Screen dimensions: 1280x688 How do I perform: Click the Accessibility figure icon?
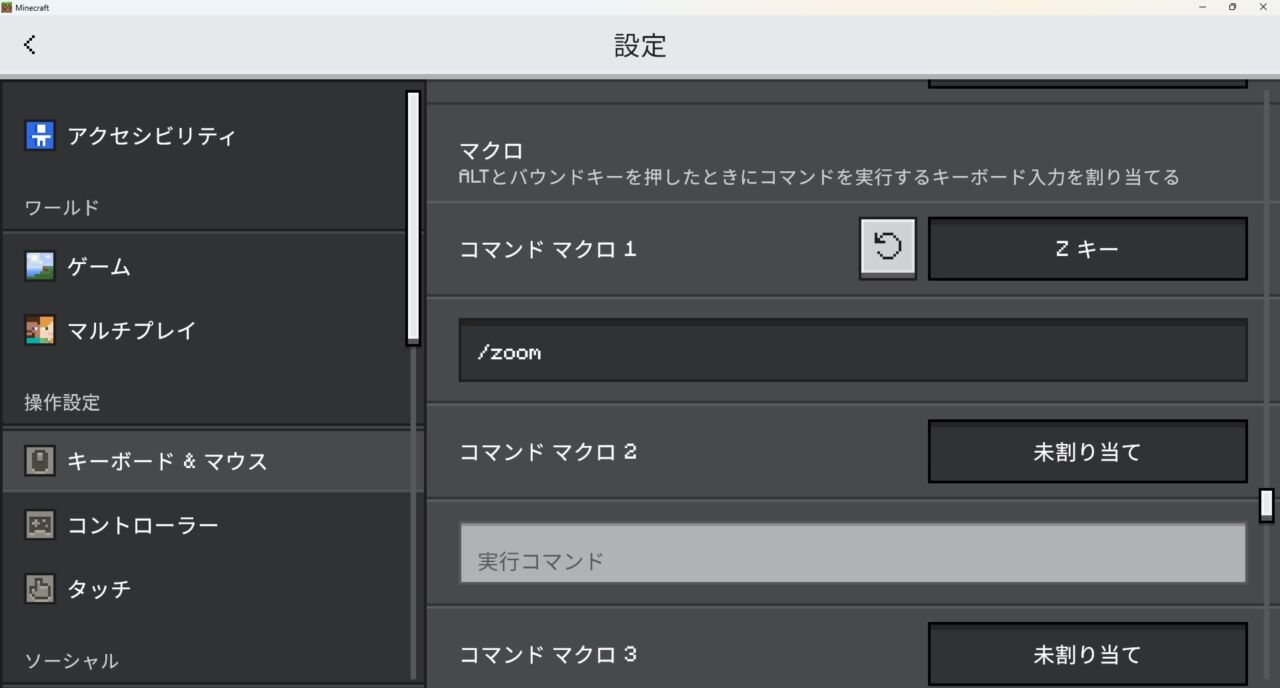[40, 136]
